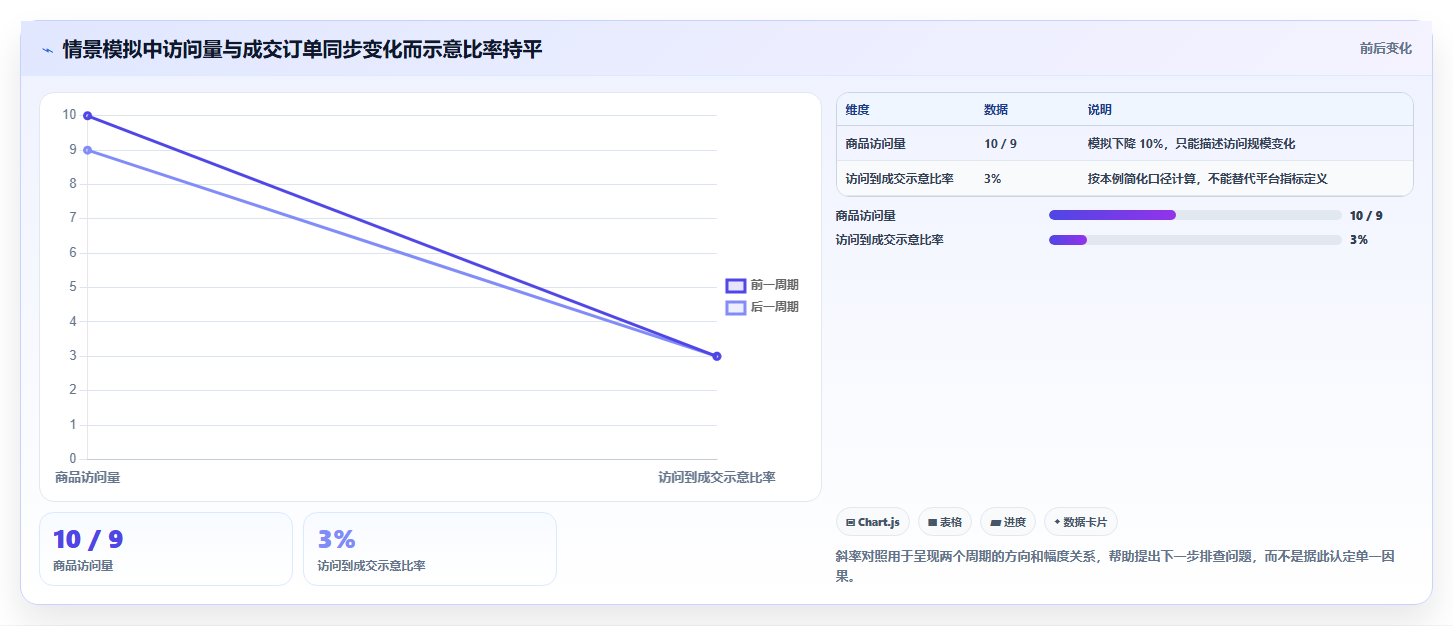1453x626 pixels.
Task: Select the 10 / 9 metric card
Action: [166, 549]
